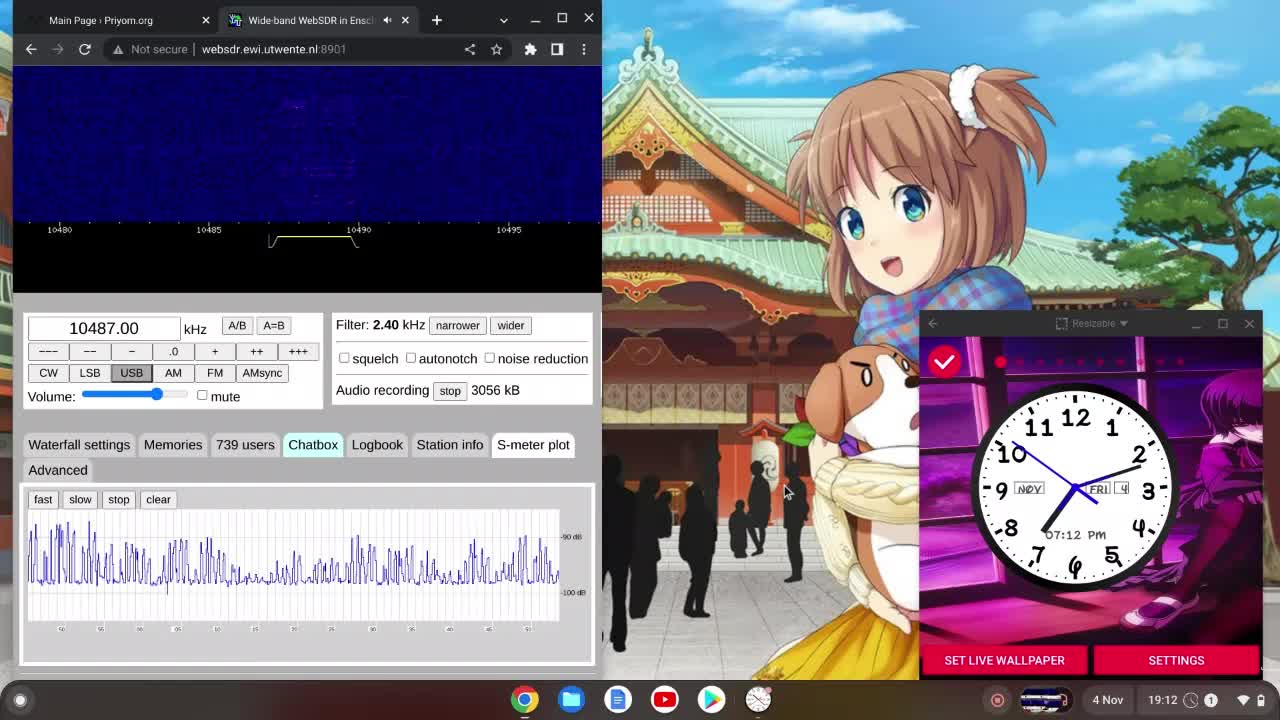This screenshot has height=720, width=1280.
Task: Bookmark this page with the star icon
Action: pos(496,49)
